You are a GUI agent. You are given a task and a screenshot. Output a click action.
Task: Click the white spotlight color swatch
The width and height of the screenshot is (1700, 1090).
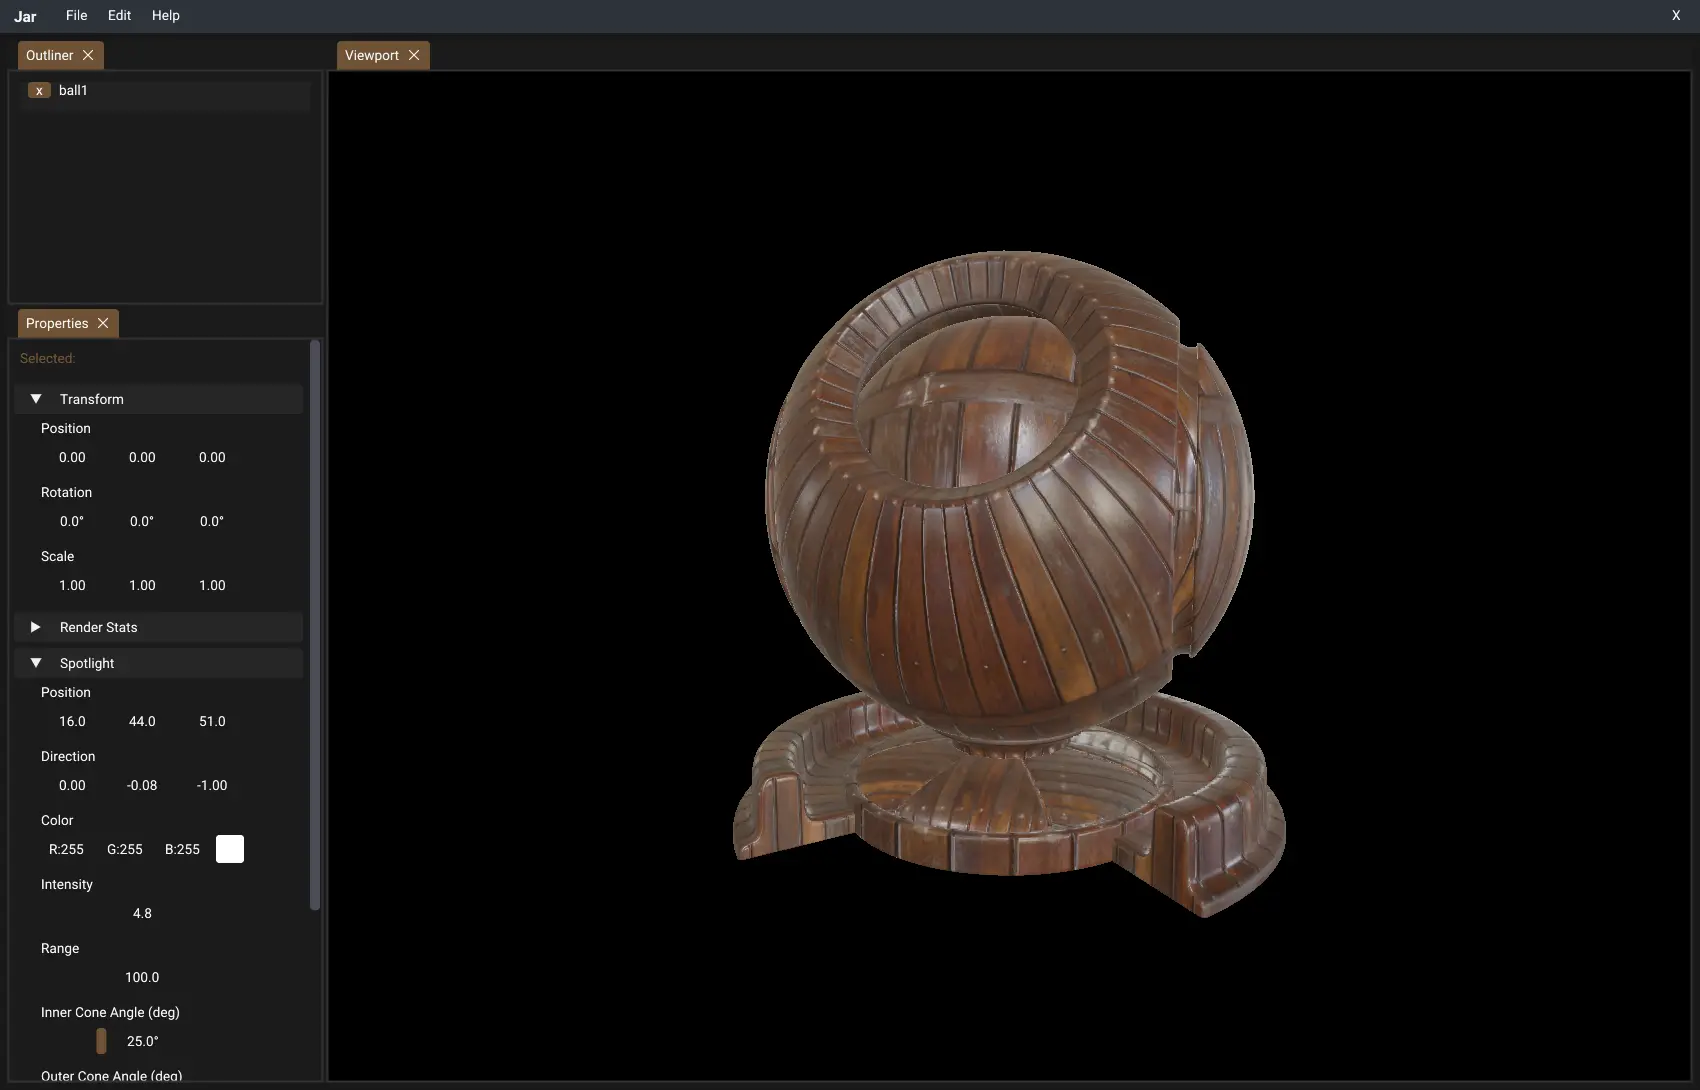click(x=230, y=849)
